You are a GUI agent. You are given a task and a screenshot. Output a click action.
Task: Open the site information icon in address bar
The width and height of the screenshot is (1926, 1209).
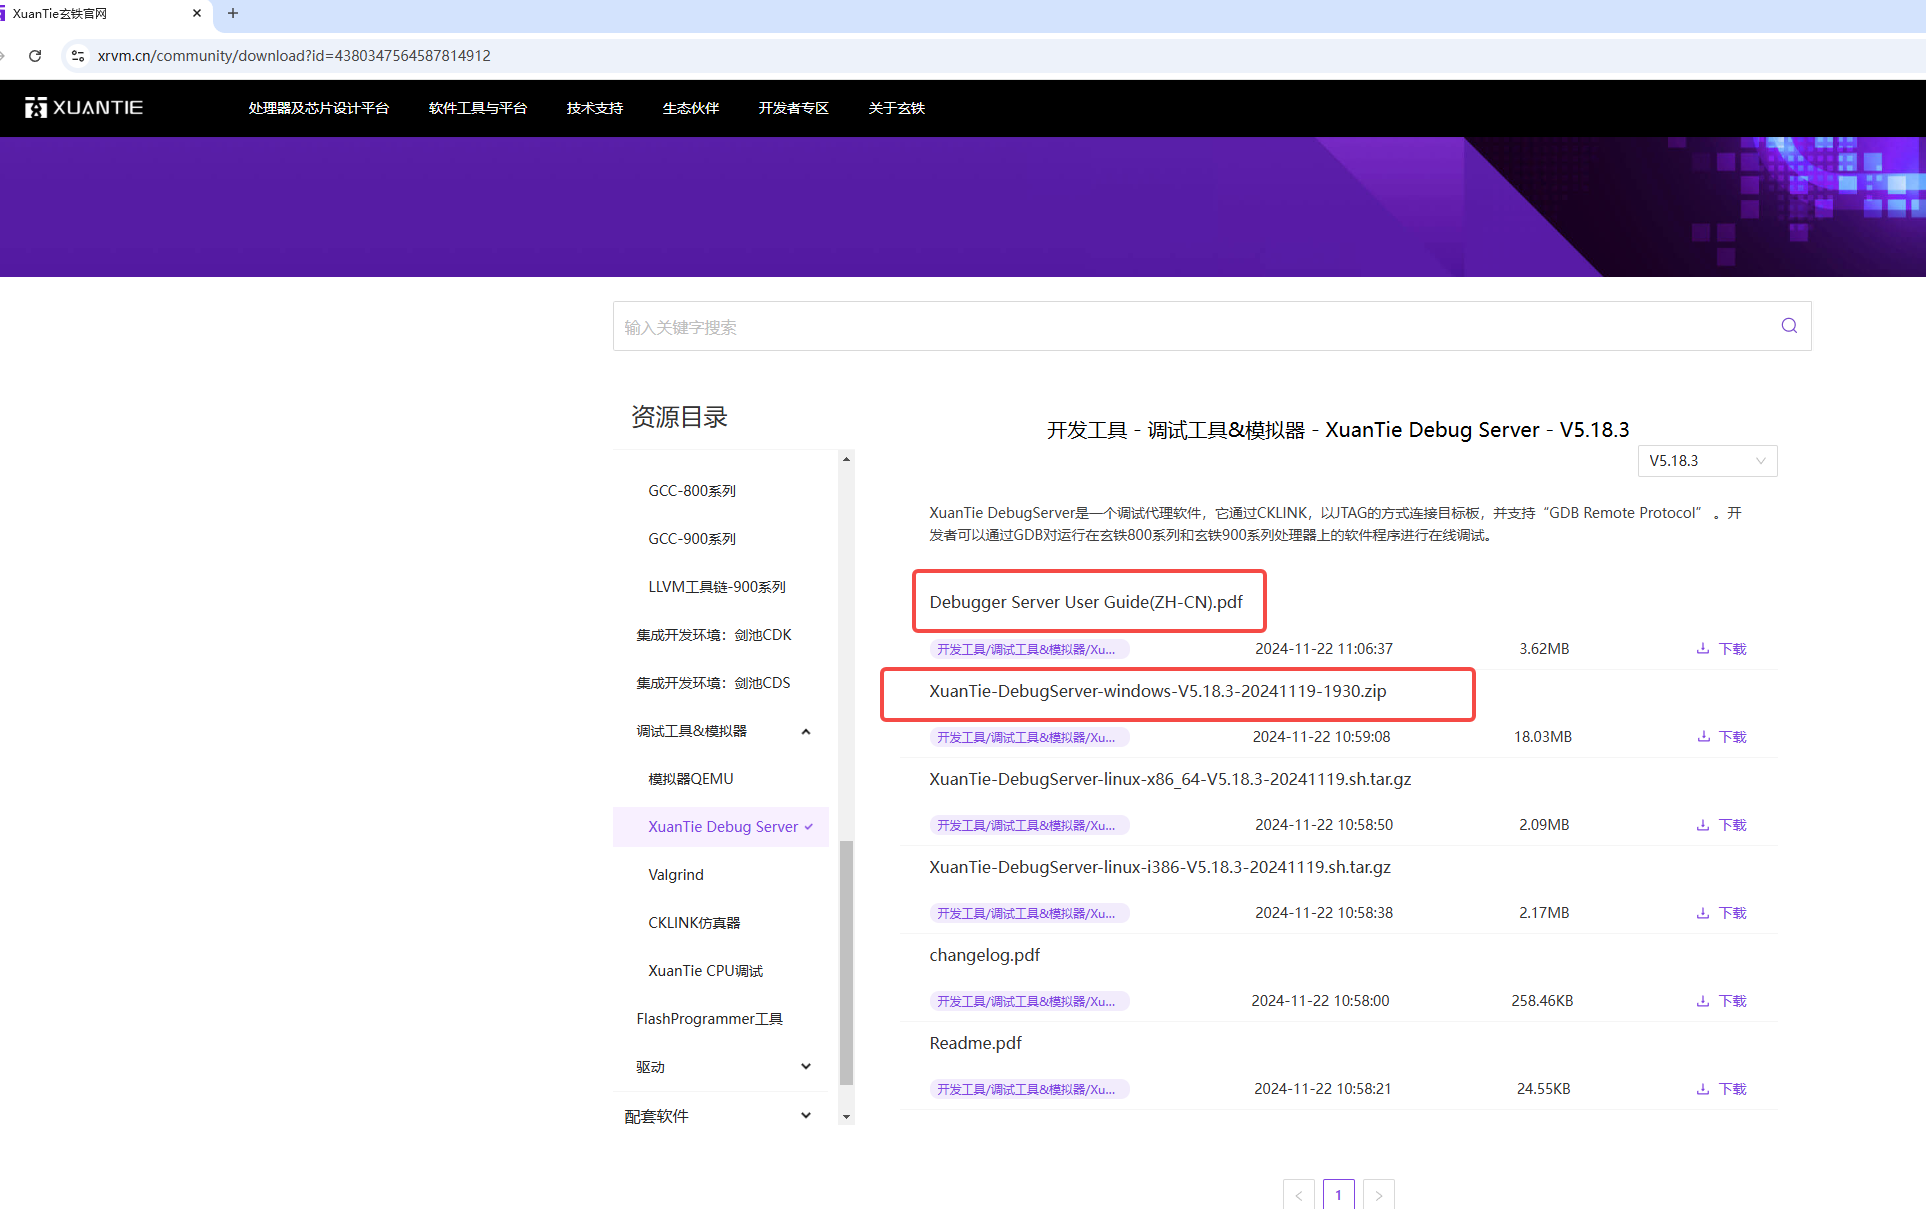[x=78, y=56]
